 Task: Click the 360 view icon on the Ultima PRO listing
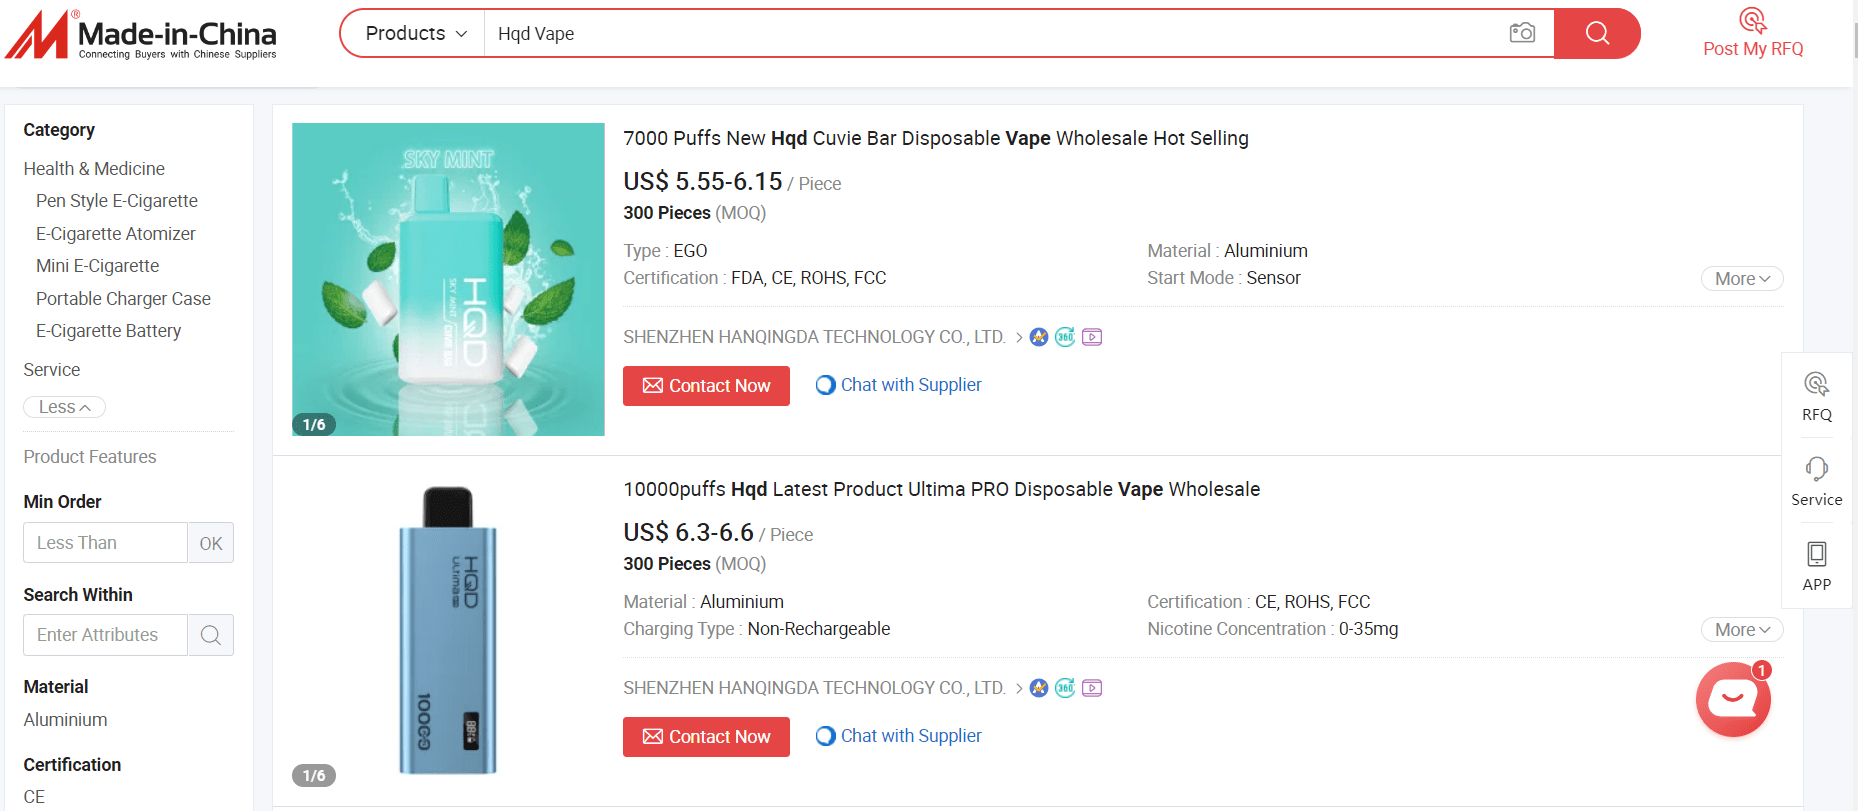(x=1065, y=688)
